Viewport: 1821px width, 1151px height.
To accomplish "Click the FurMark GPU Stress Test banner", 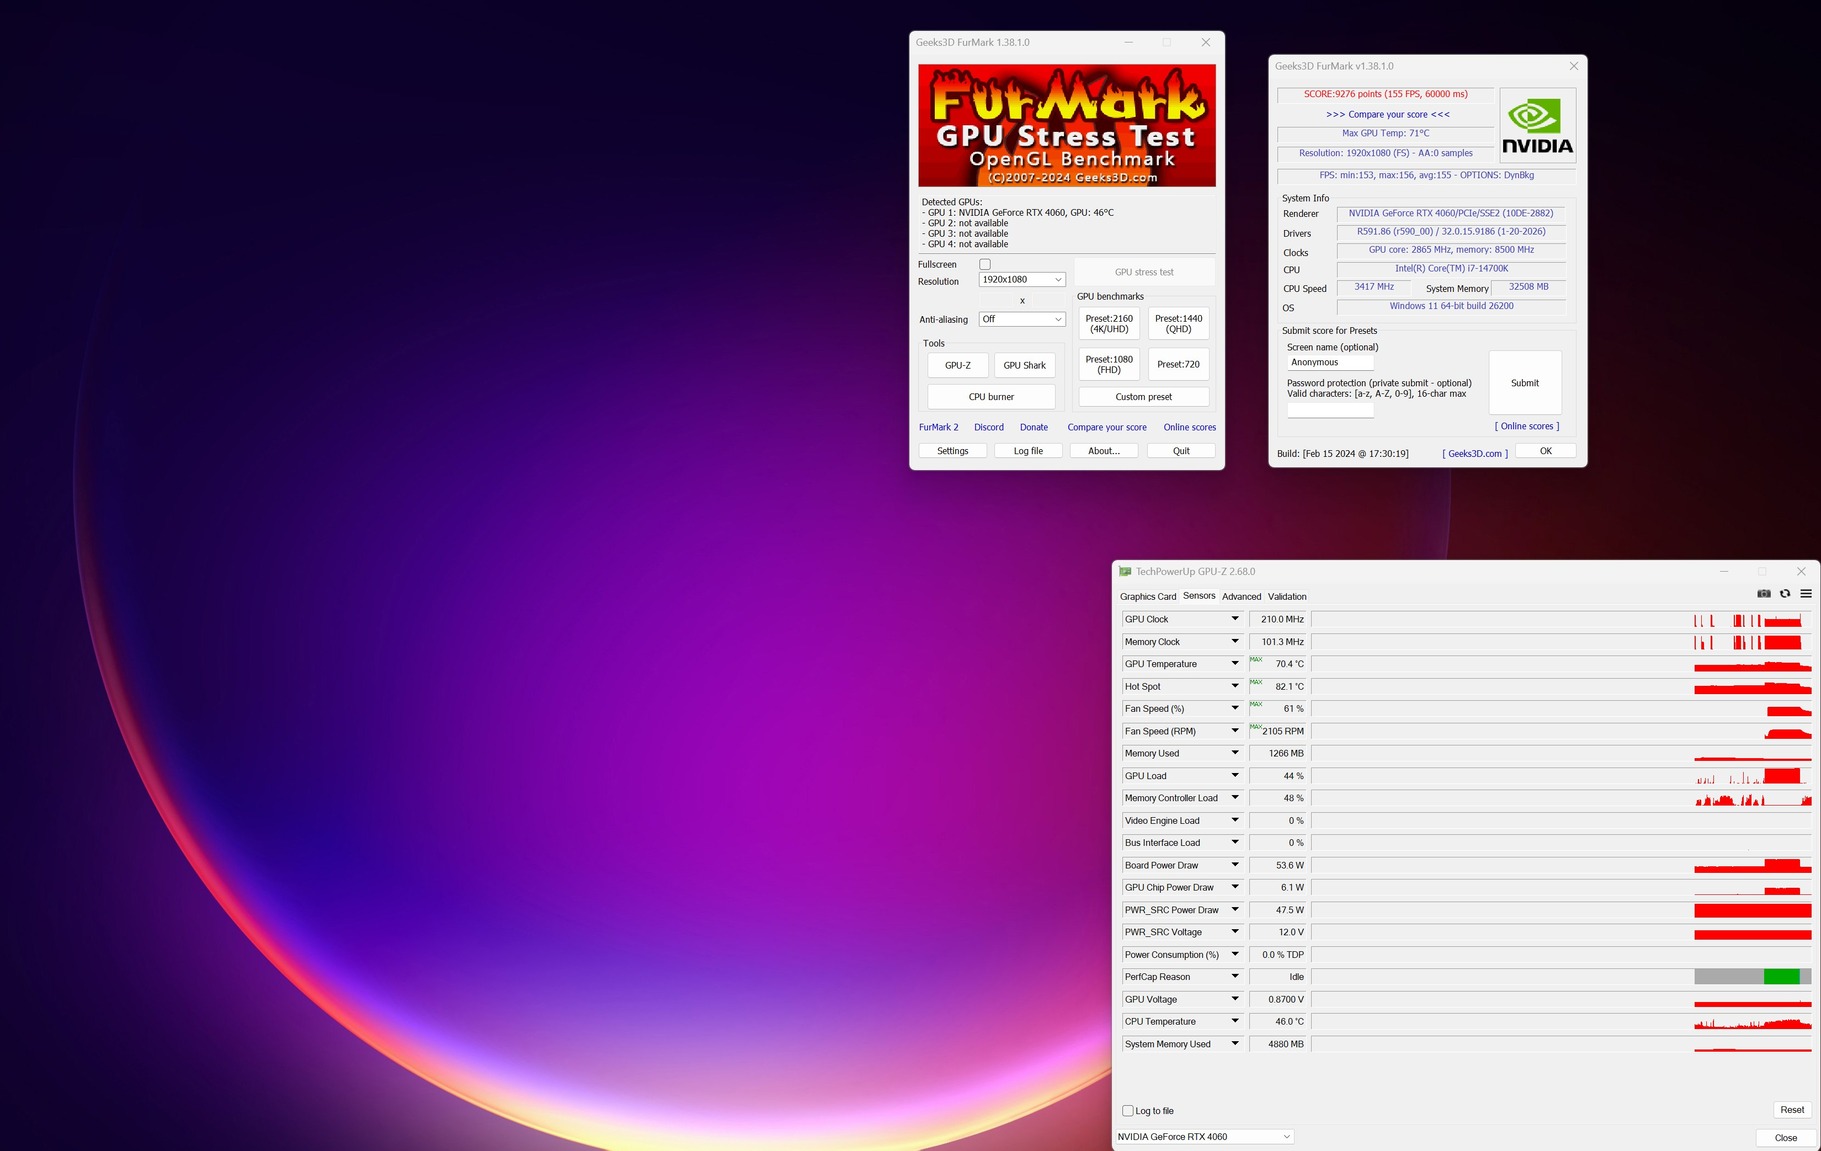I will click(1067, 125).
